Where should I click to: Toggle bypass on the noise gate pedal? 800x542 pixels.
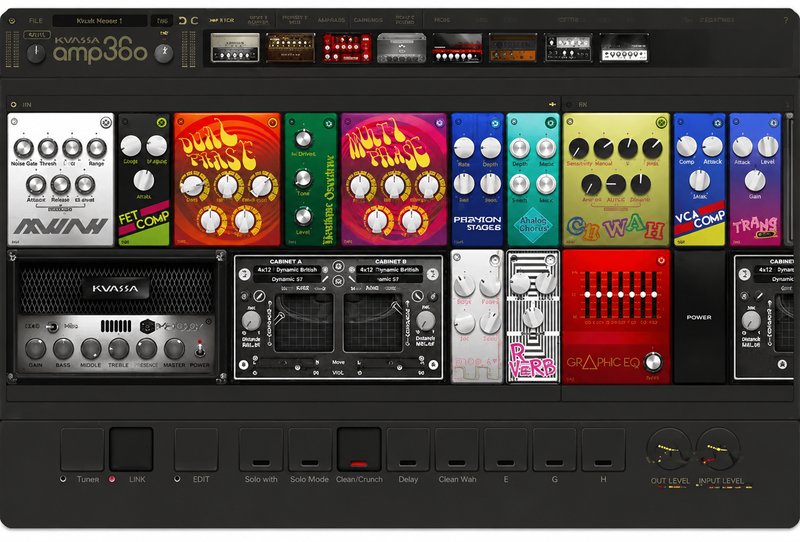tap(106, 122)
